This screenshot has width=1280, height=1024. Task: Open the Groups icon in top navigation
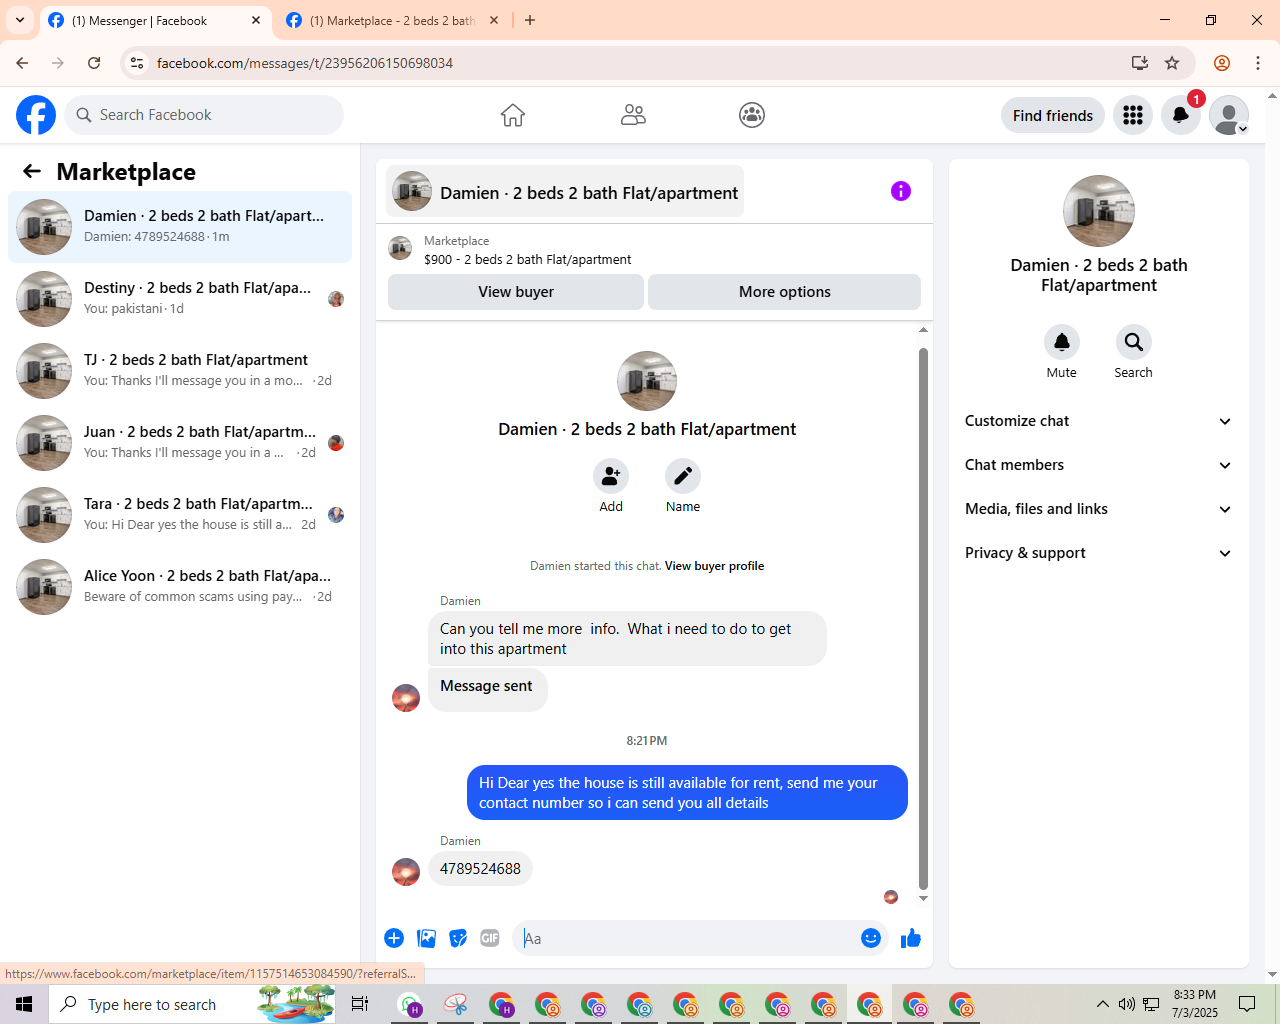tap(752, 115)
